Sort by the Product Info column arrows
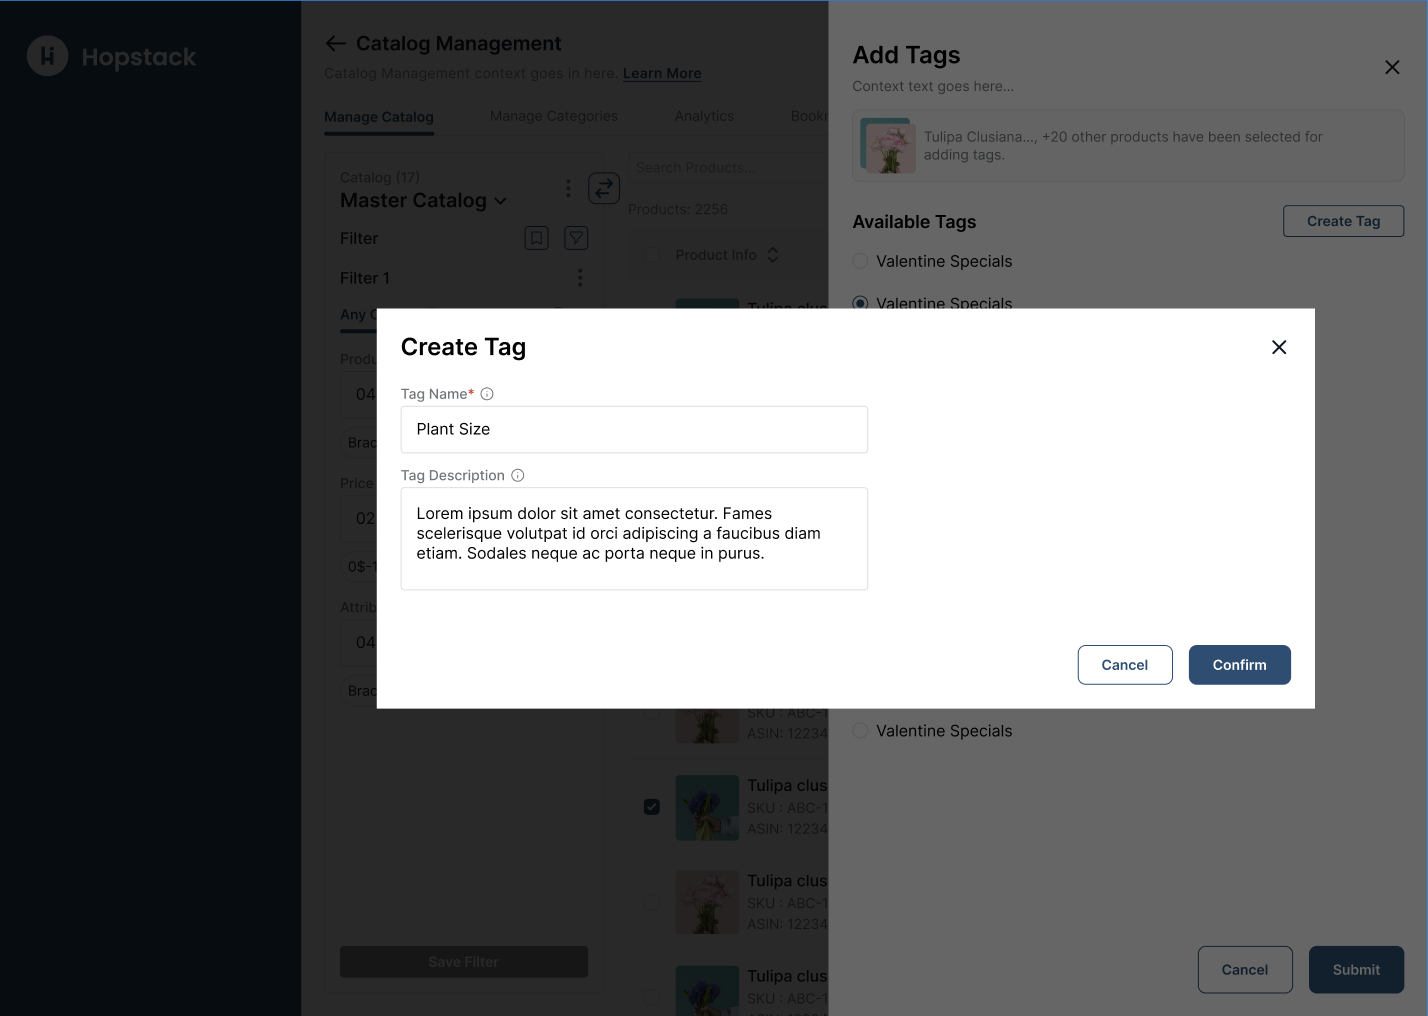The width and height of the screenshot is (1428, 1016). 773,255
